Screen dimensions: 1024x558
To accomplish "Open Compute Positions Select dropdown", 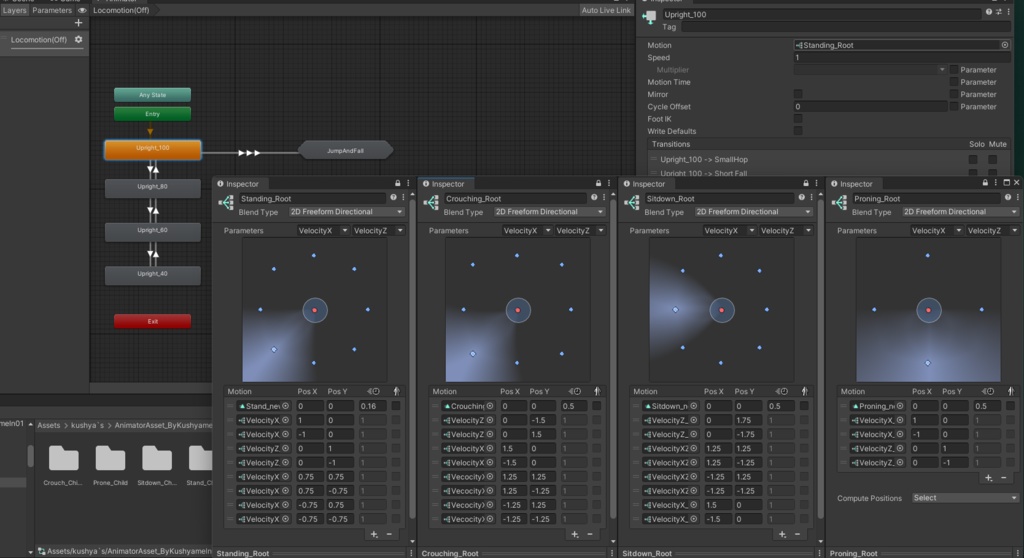I will pyautogui.click(x=965, y=498).
